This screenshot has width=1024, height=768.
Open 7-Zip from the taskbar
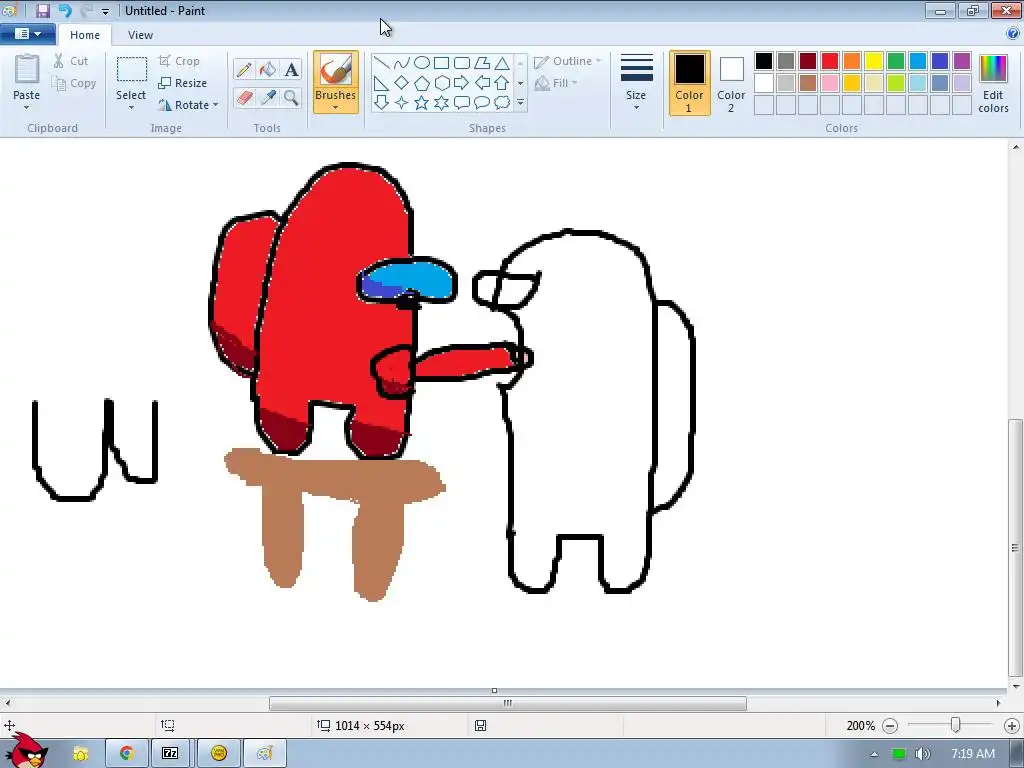click(170, 753)
